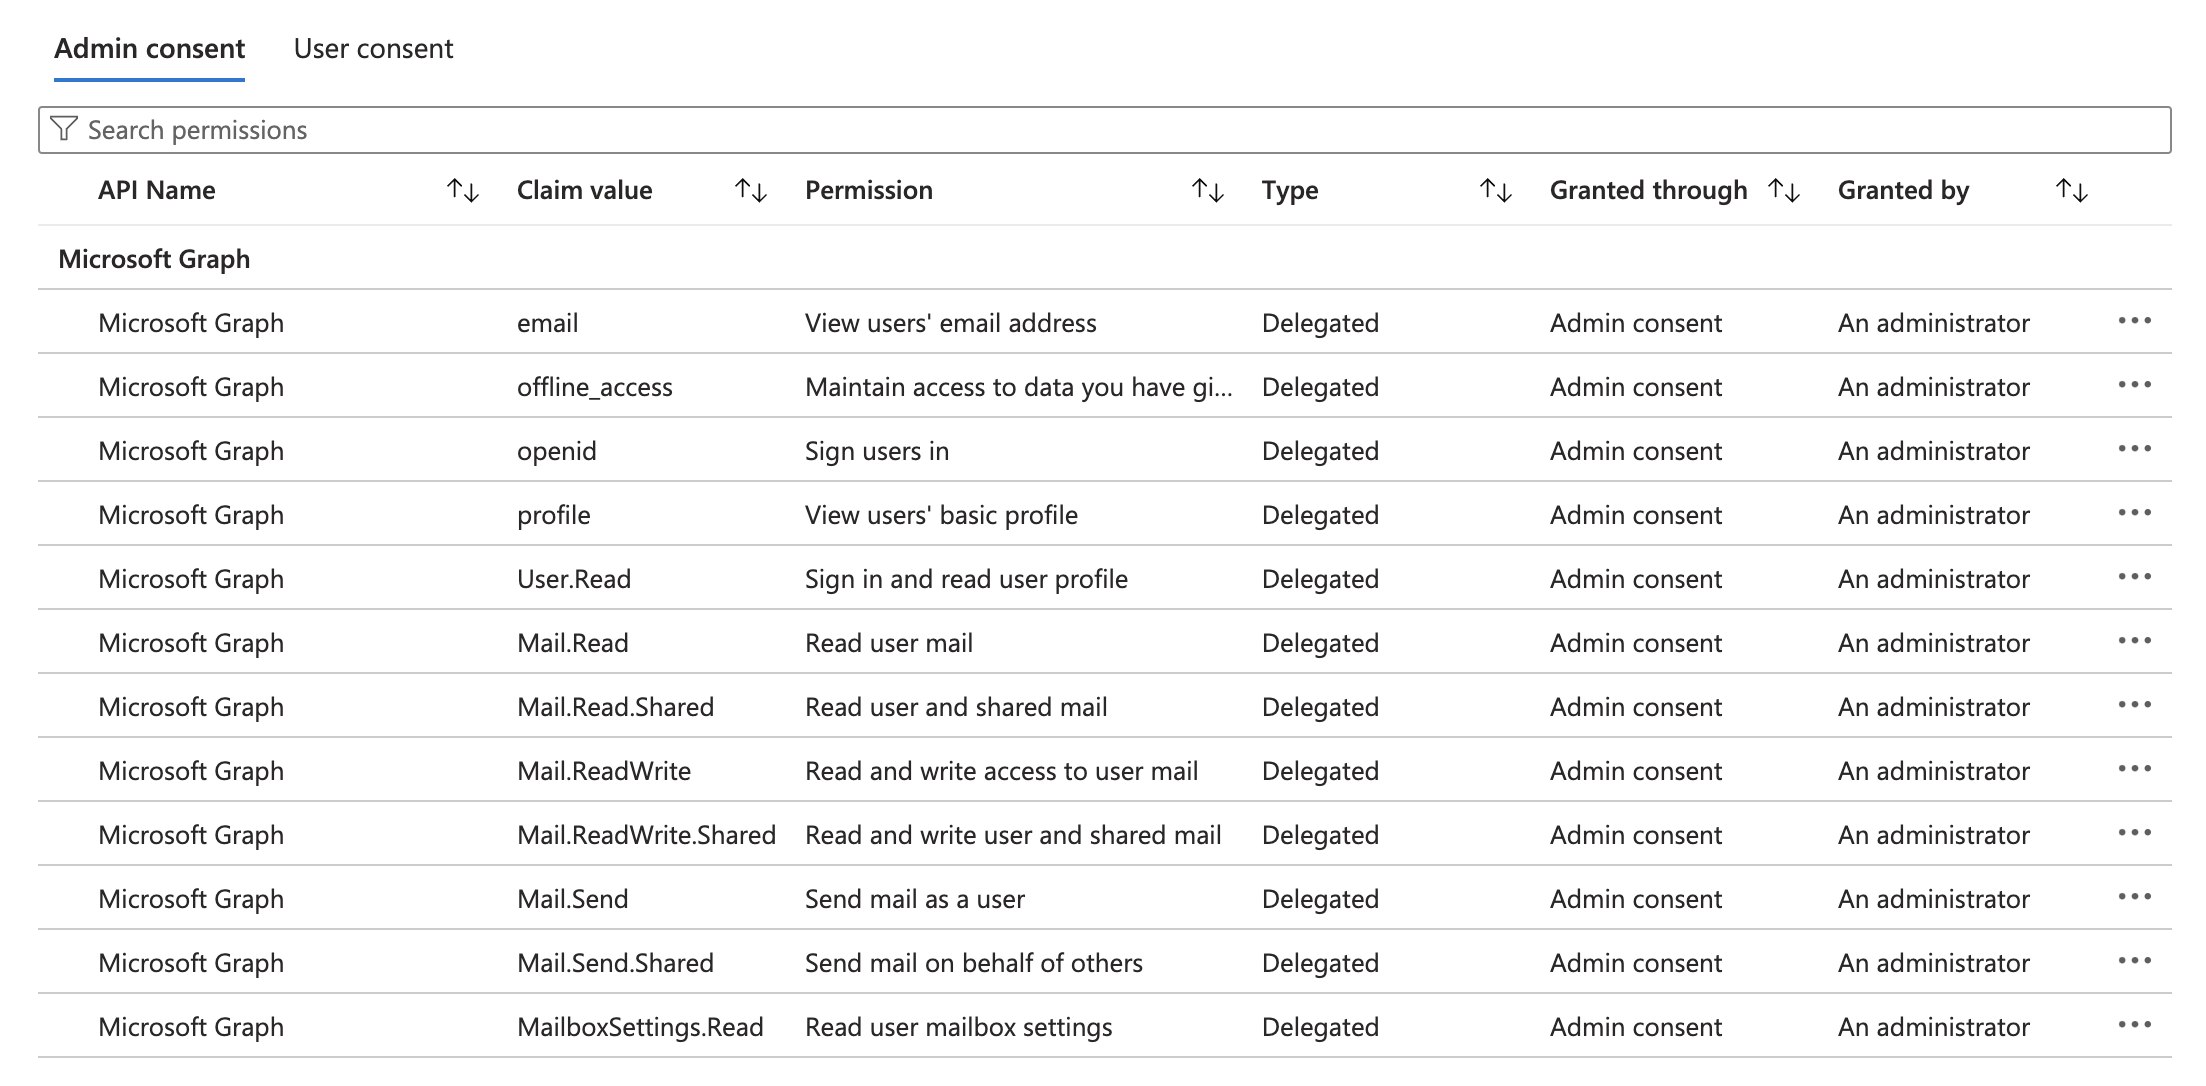2206x1086 pixels.
Task: Sort by Claim value column arrows
Action: click(751, 190)
